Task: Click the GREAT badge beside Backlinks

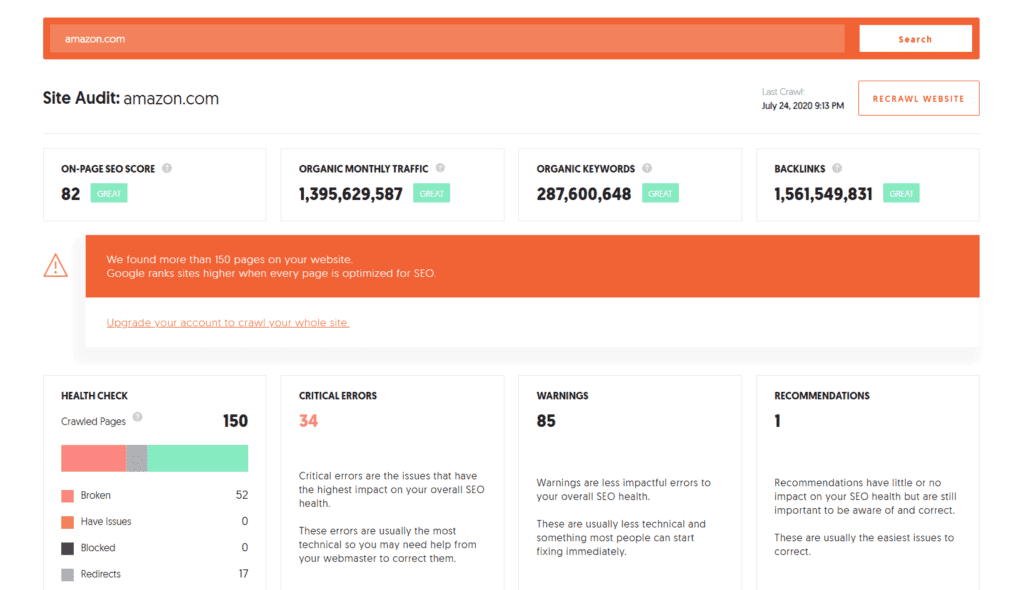Action: tap(901, 193)
